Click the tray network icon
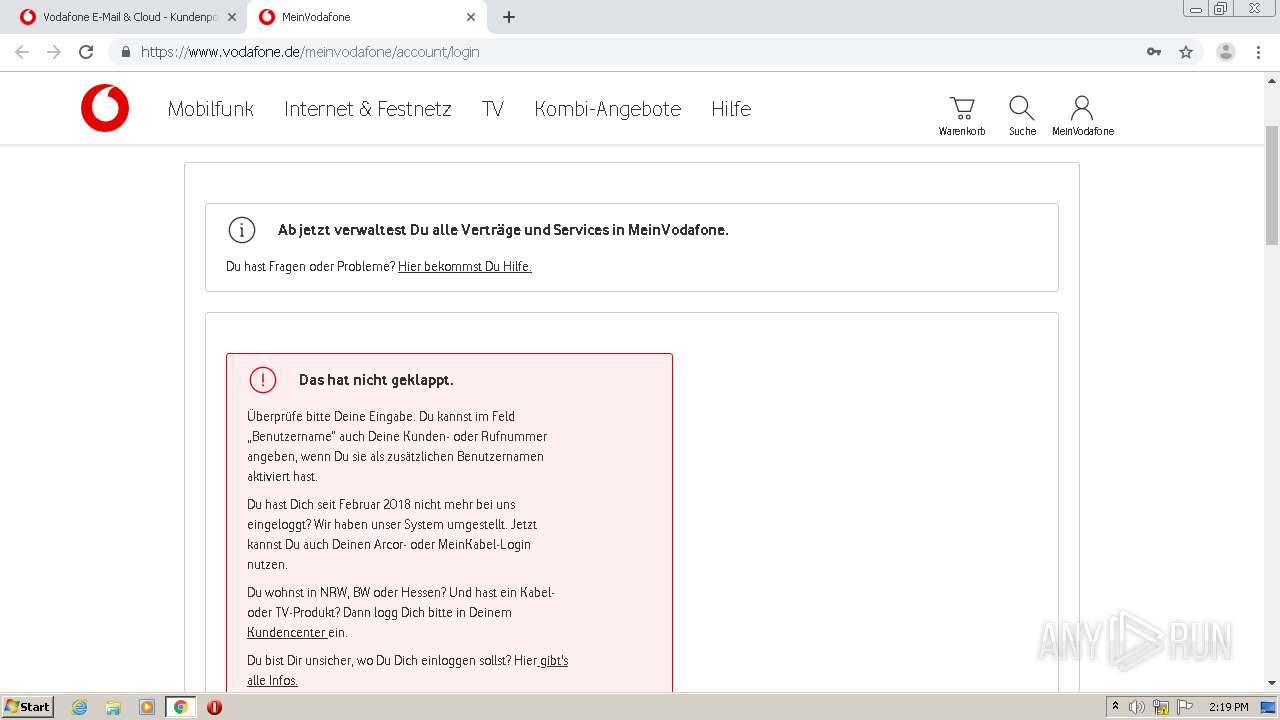Viewport: 1280px width, 720px height. 1161,707
